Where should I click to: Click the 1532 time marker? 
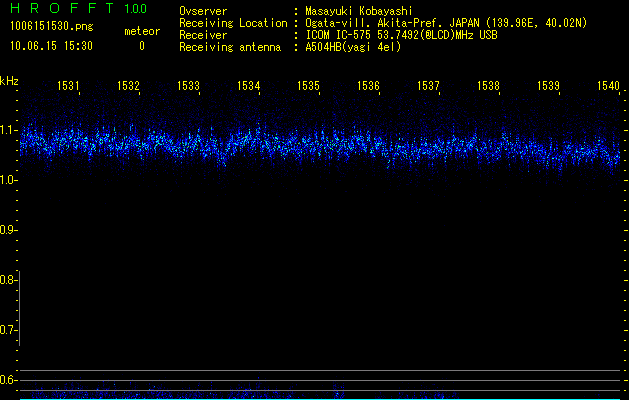[128, 86]
